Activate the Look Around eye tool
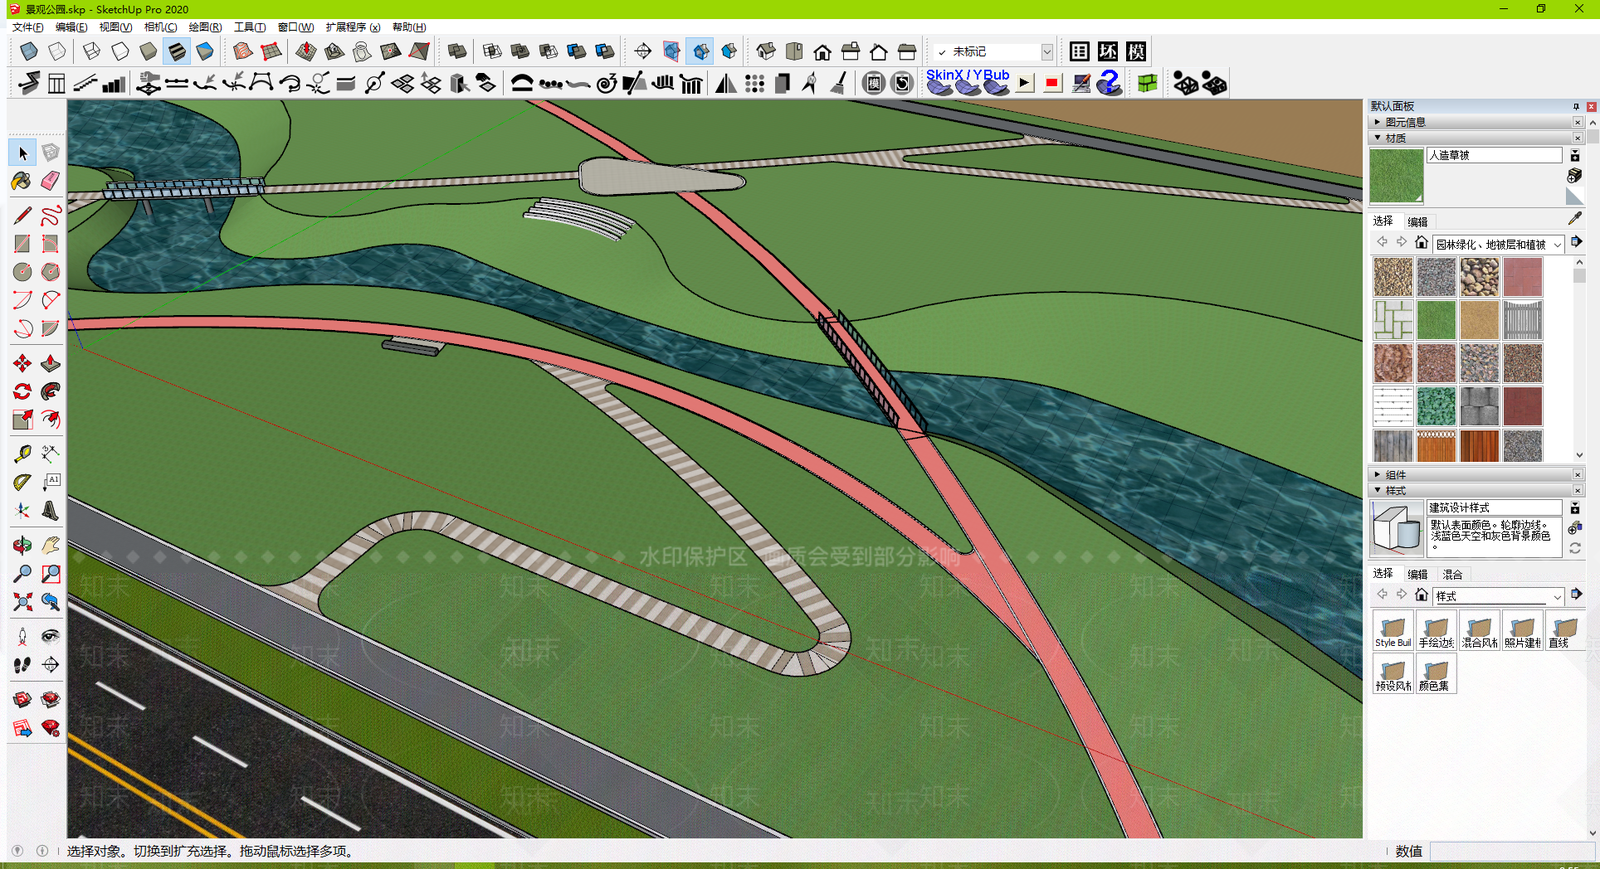The image size is (1600, 869). 50,636
